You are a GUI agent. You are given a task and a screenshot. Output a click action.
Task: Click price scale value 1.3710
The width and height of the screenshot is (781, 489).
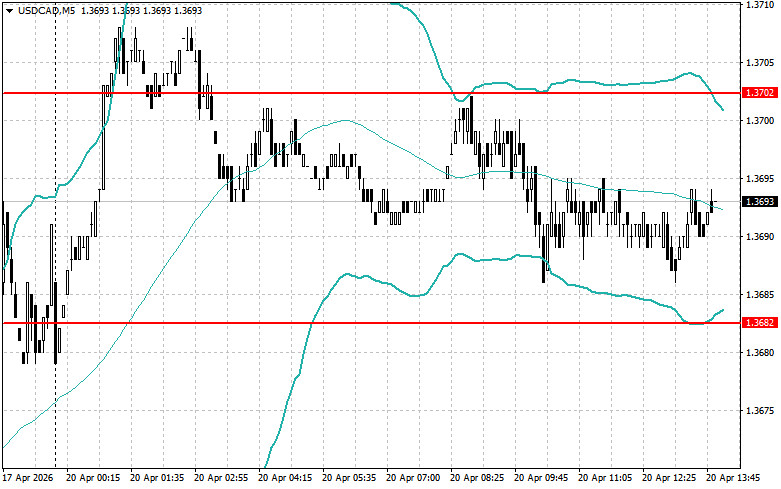[x=760, y=5]
